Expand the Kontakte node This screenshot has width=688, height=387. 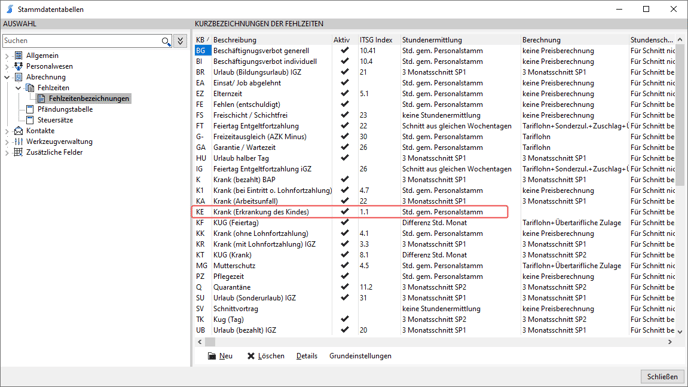7,131
